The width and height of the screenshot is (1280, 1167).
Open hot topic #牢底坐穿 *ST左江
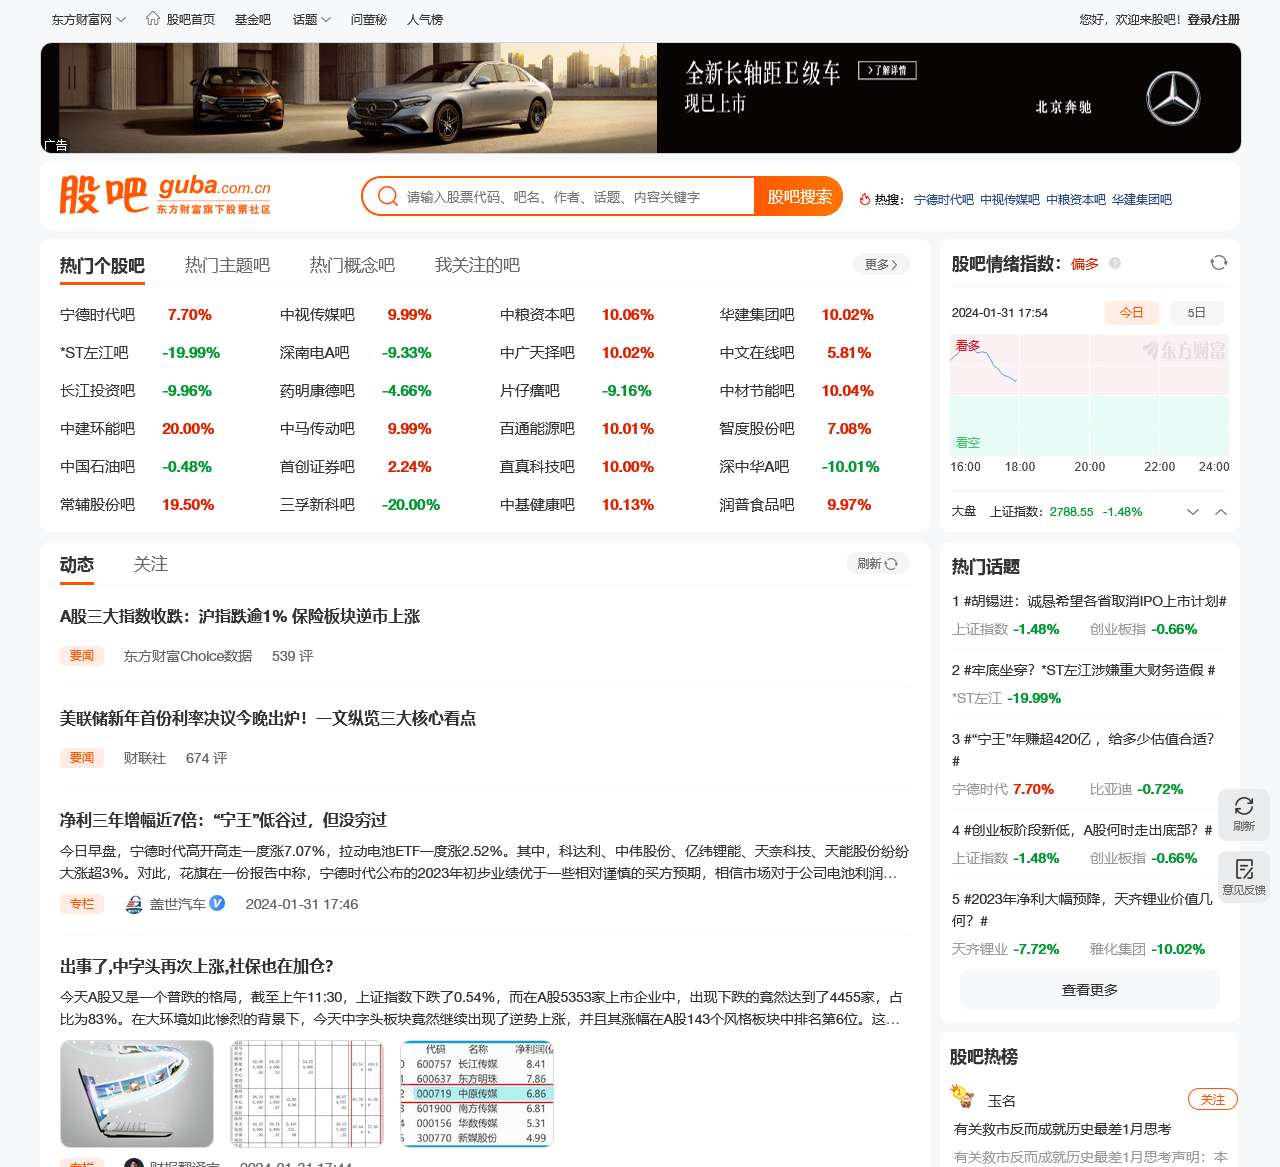point(1084,670)
